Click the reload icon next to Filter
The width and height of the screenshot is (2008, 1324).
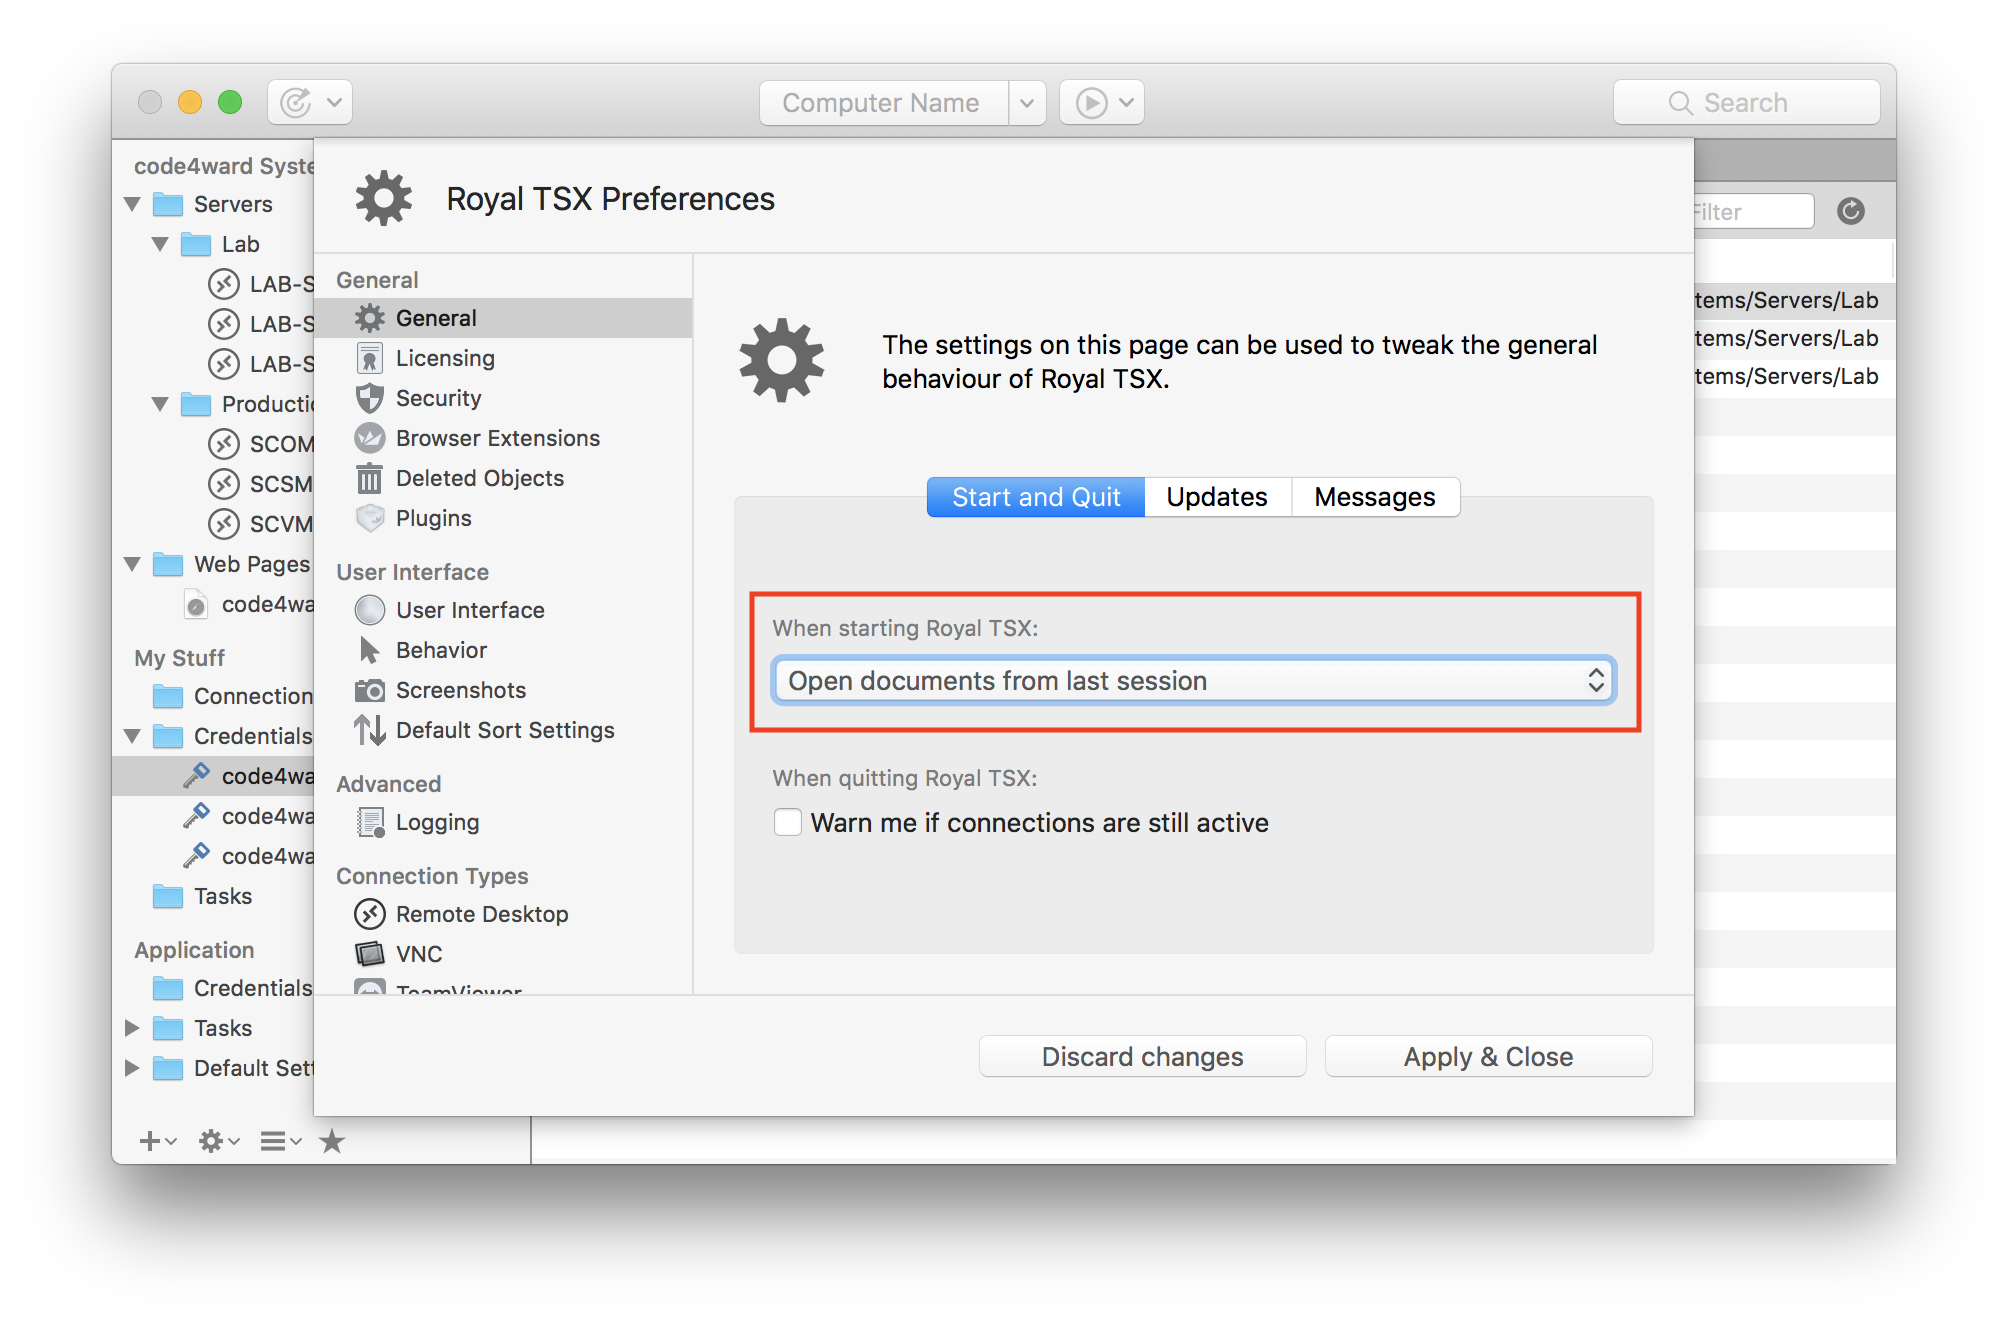point(1850,211)
